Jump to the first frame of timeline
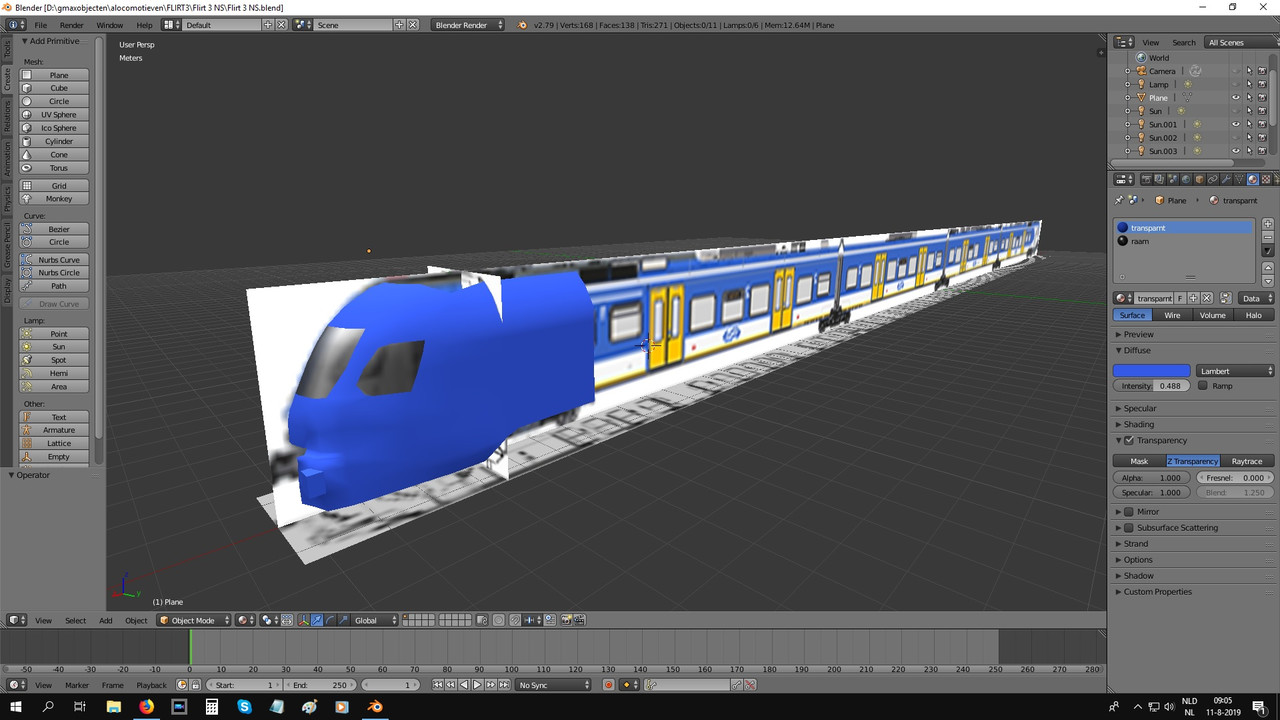This screenshot has height=720, width=1280. [x=438, y=685]
